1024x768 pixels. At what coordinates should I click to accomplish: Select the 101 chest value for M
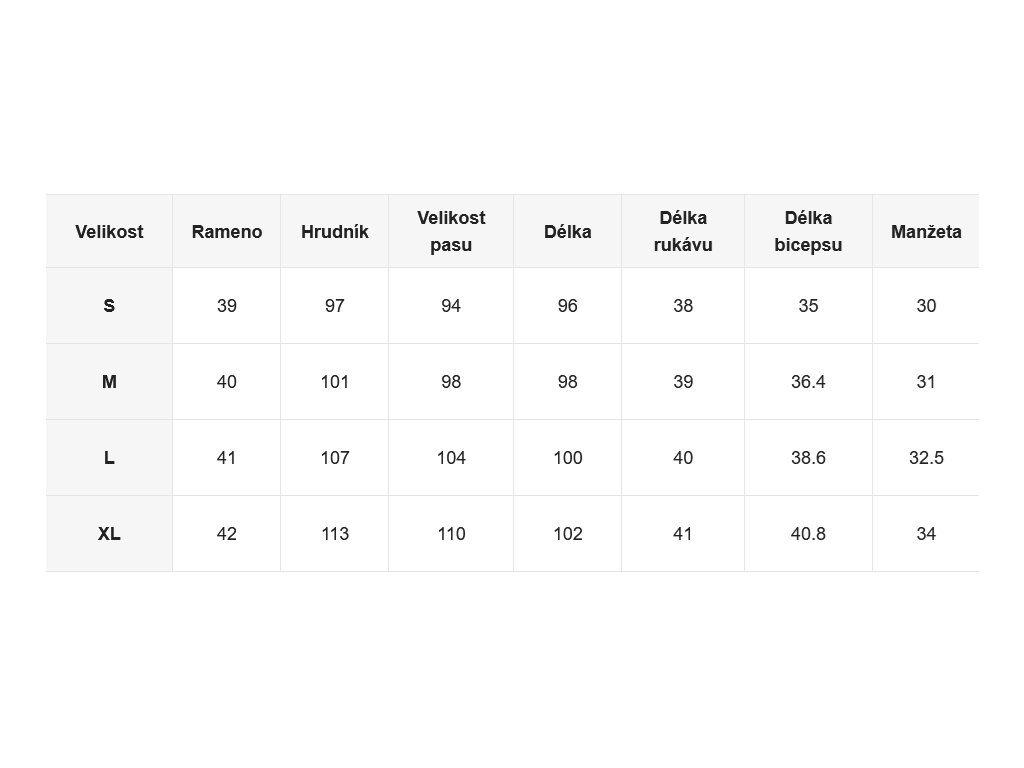334,382
